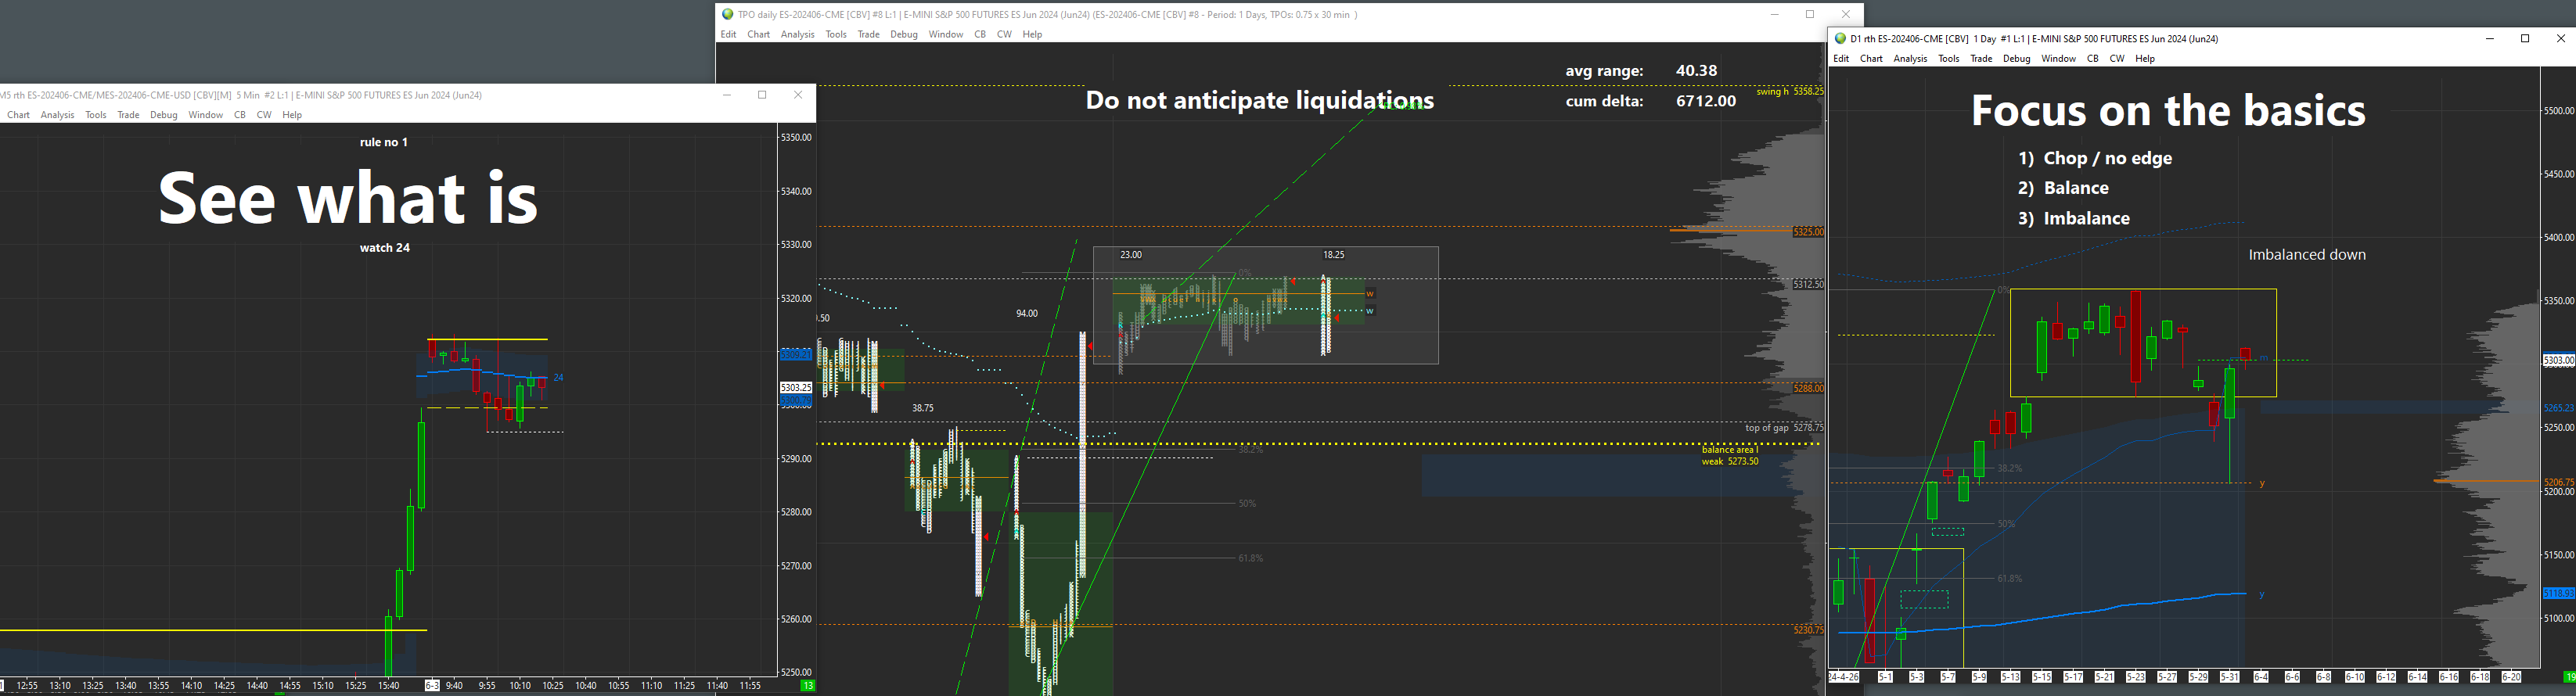Click the 5206.75 price label in 1 Day window
The image size is (2576, 696).
point(2558,482)
